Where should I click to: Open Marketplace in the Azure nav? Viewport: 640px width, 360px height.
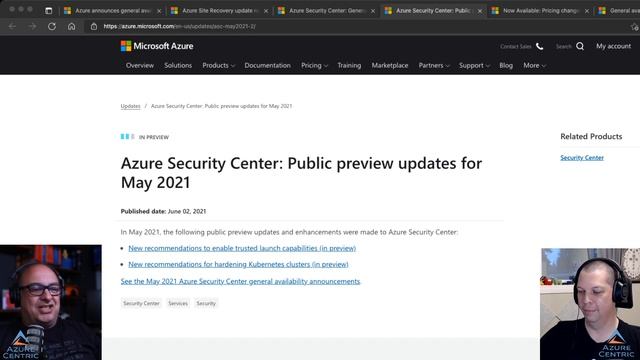click(x=390, y=65)
